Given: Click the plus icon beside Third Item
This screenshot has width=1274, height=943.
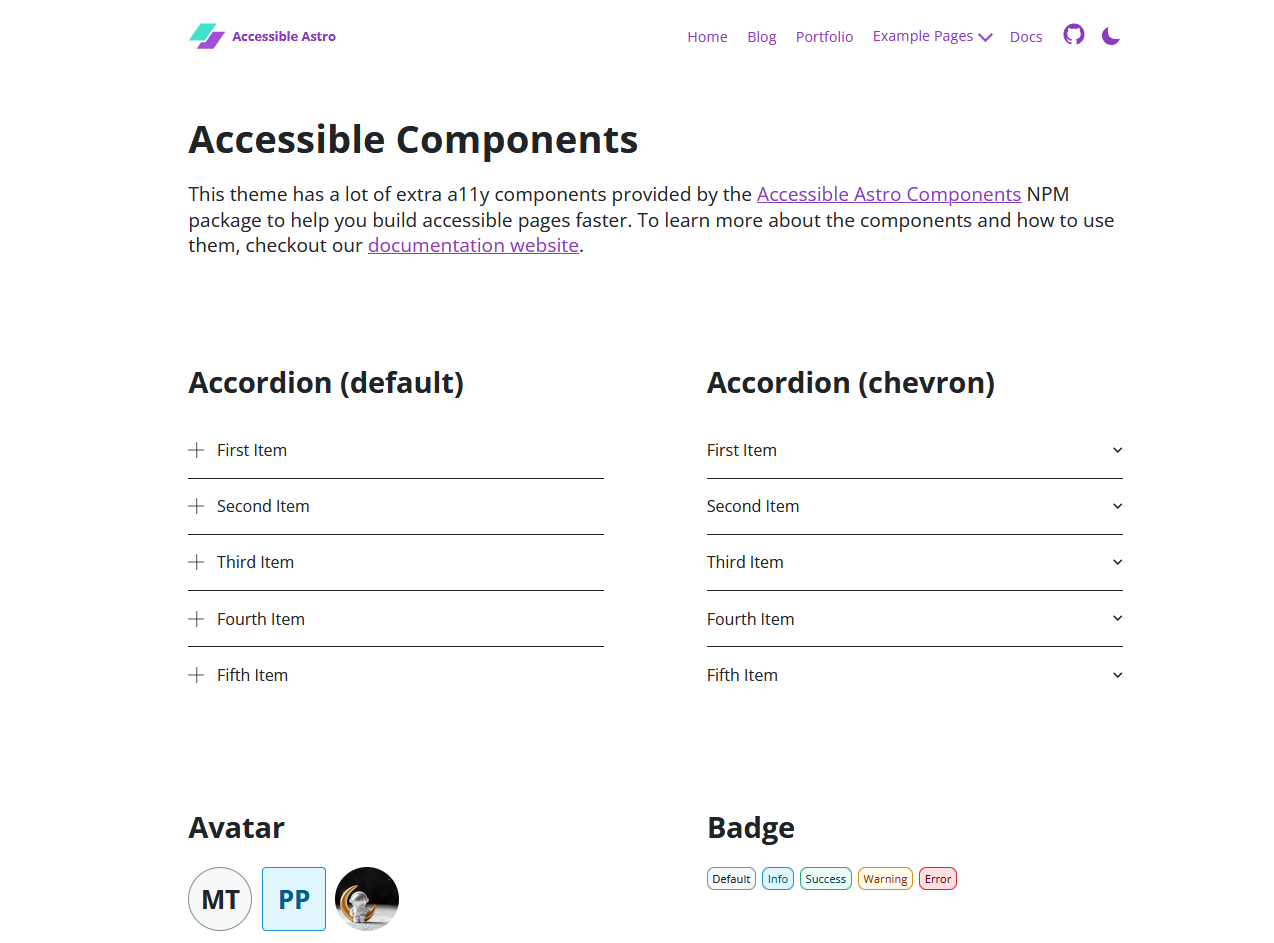Looking at the screenshot, I should pos(195,562).
